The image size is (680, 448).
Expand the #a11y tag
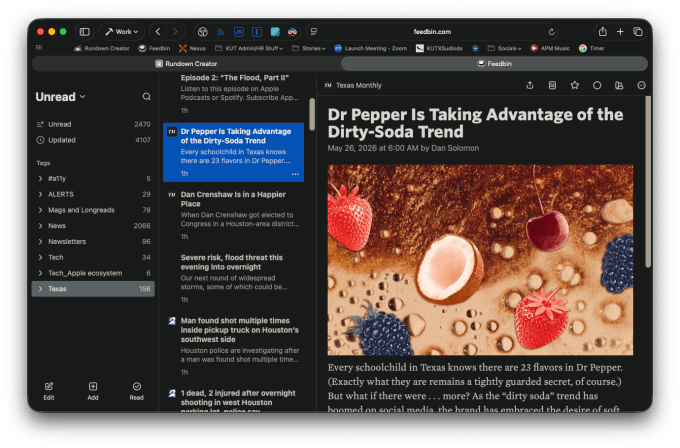click(40, 179)
